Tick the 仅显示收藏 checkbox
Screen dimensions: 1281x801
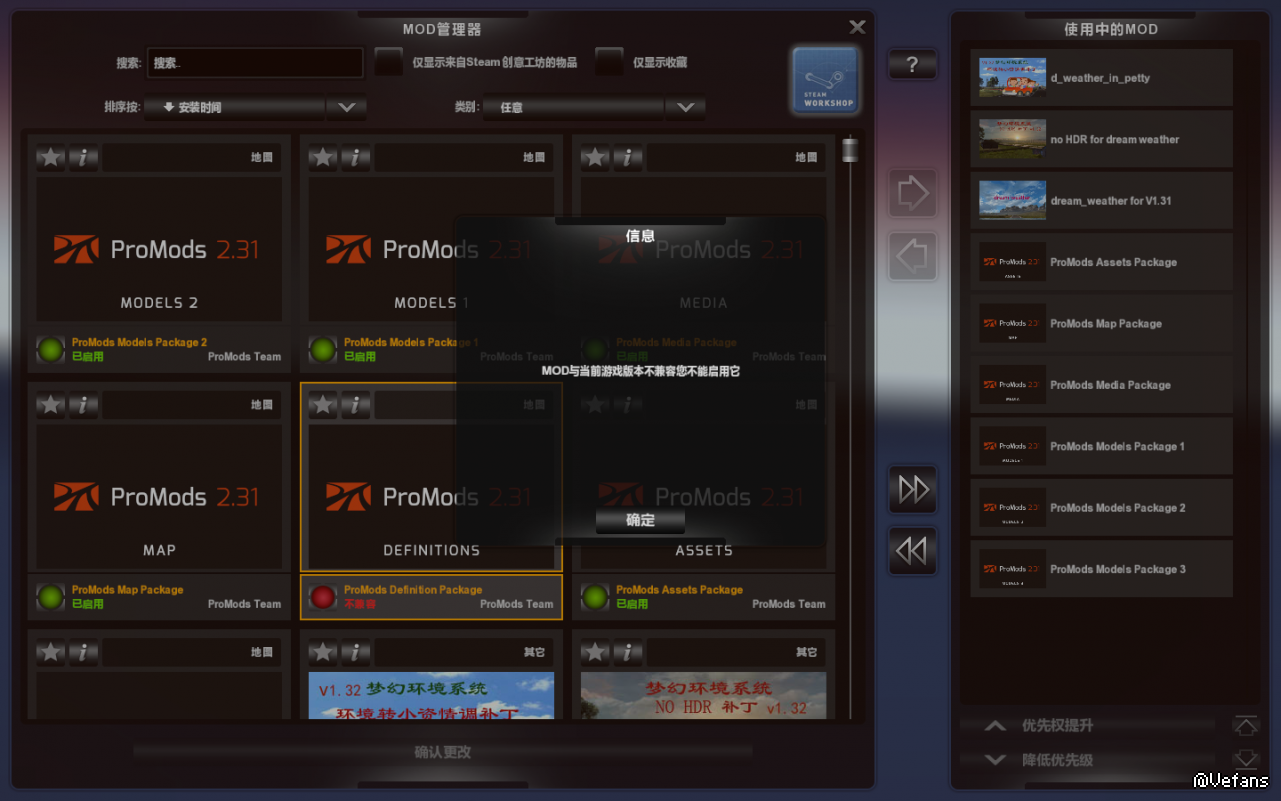pos(609,62)
